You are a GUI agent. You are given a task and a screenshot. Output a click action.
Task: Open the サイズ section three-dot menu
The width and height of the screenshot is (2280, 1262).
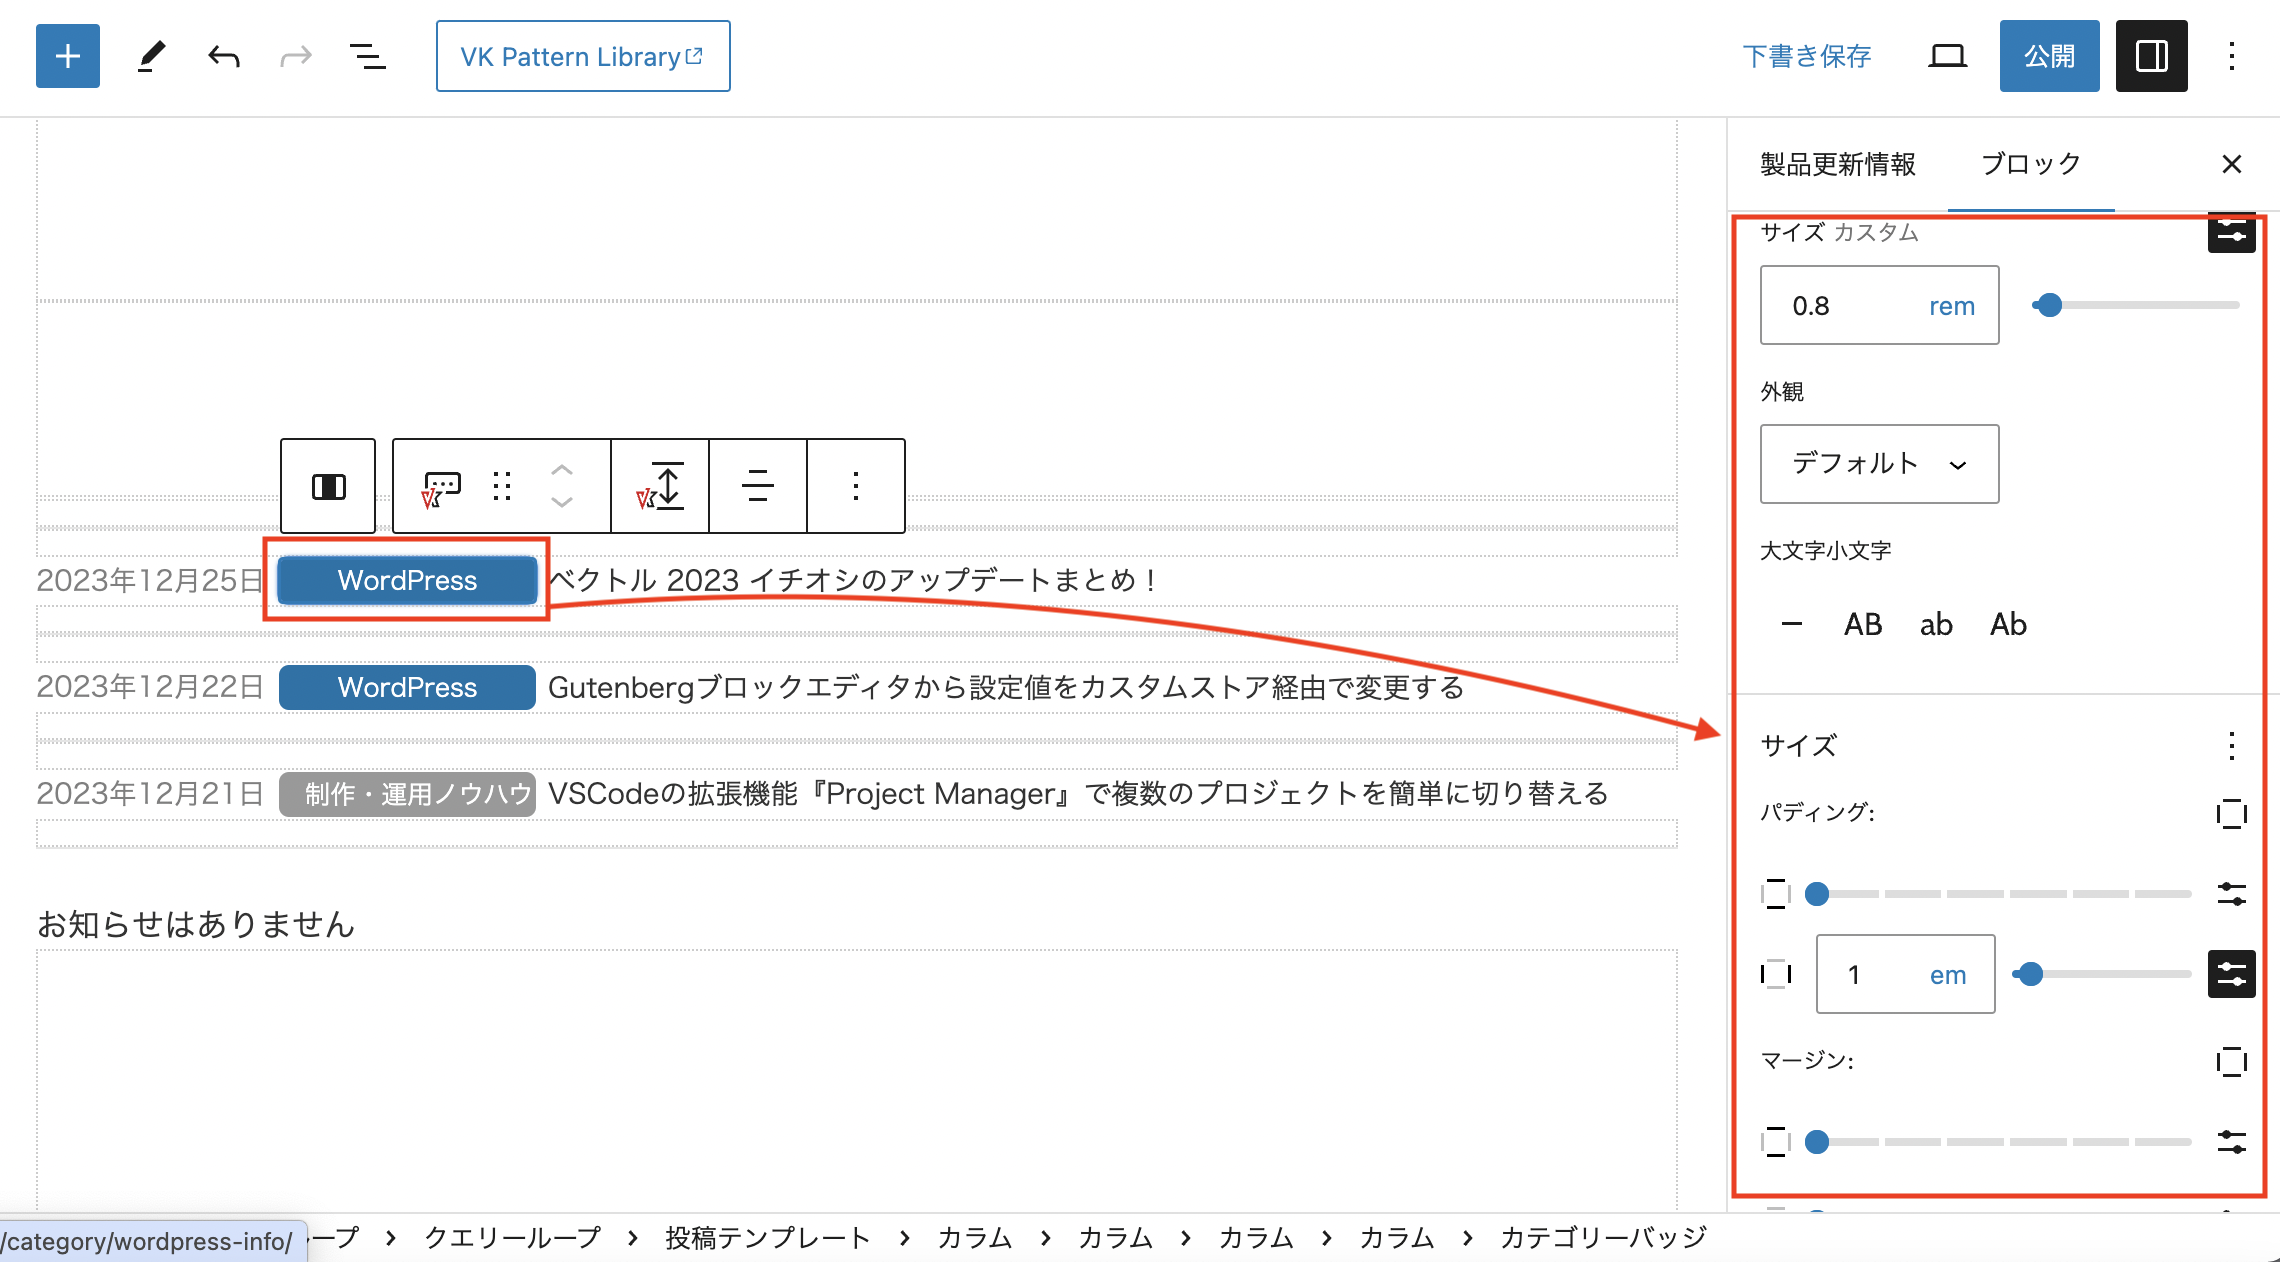(x=2231, y=744)
